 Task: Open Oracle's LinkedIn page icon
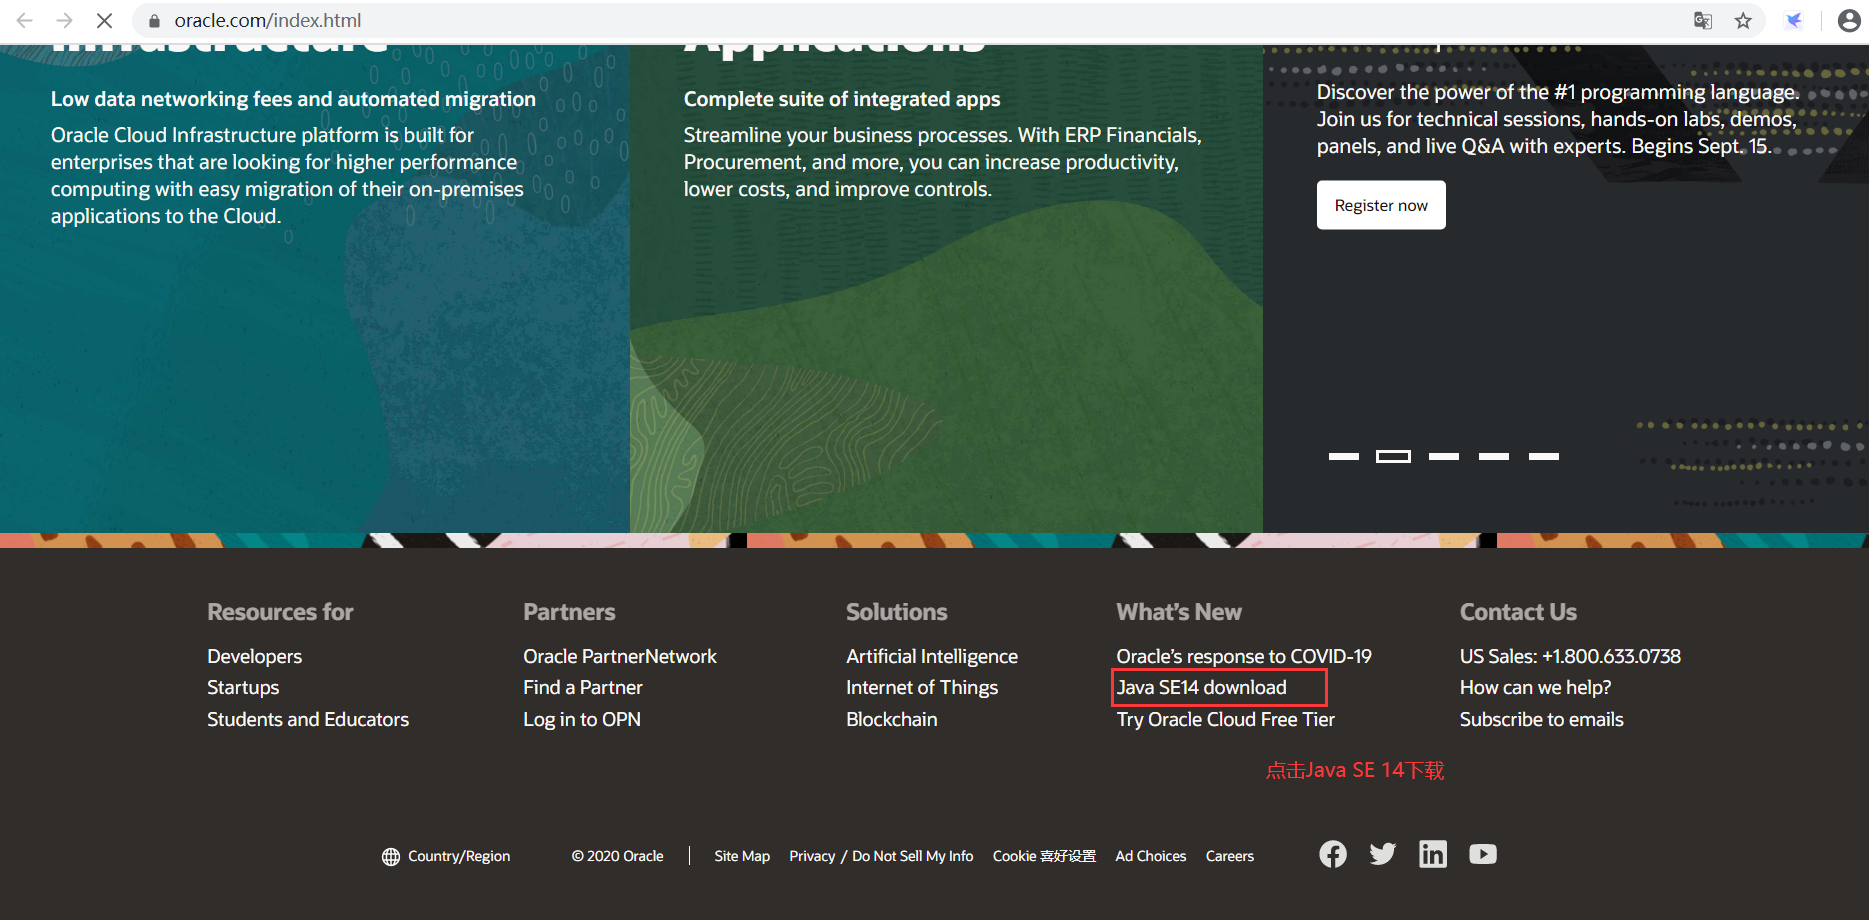pyautogui.click(x=1433, y=854)
